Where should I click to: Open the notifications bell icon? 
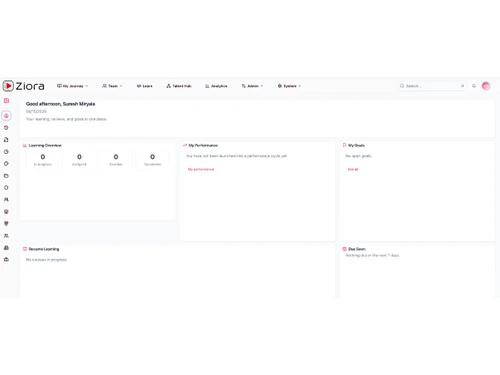[x=474, y=86]
